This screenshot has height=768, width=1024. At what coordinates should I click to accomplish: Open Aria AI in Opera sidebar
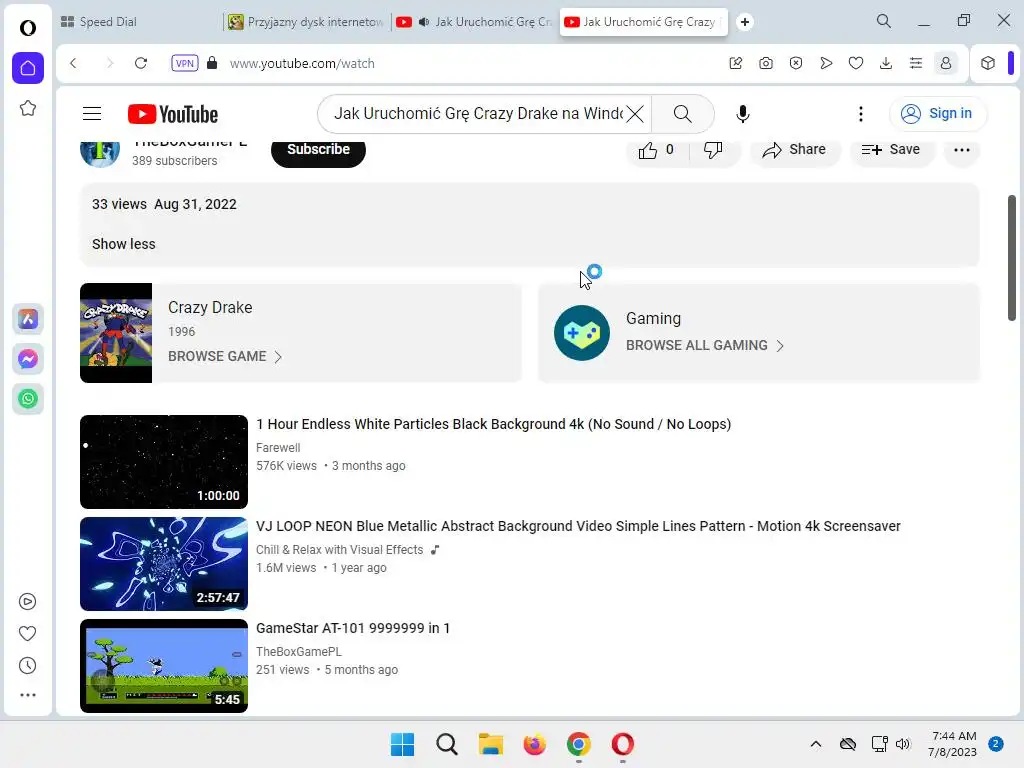point(28,319)
